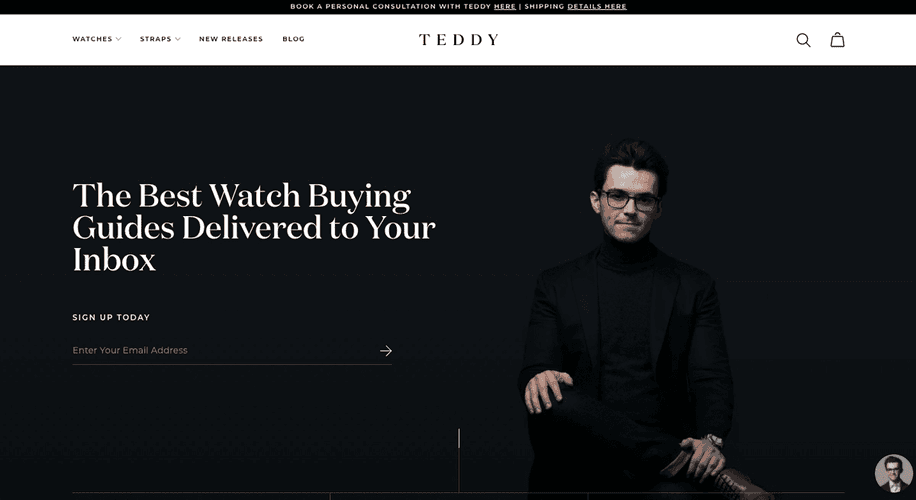Click the TEDDY logo
The image size is (916, 500).
[459, 40]
